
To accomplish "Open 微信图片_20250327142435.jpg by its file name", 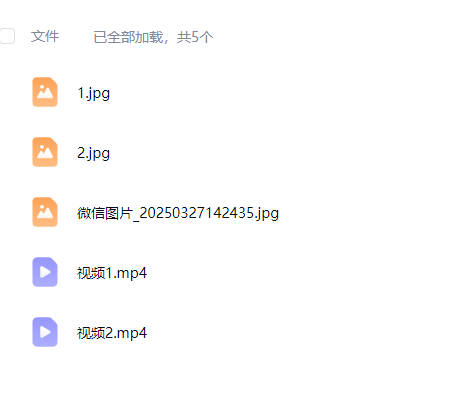I will pyautogui.click(x=178, y=213).
